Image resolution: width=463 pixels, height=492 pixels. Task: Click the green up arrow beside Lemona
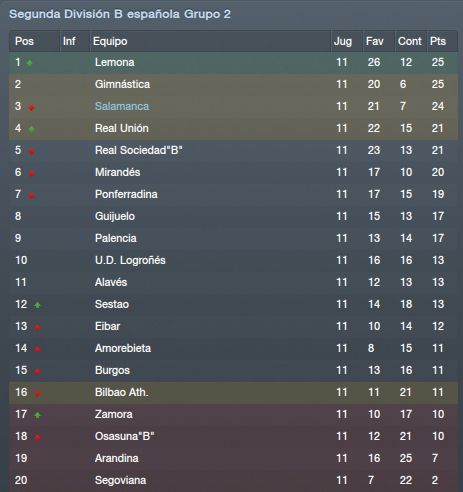pyautogui.click(x=29, y=63)
